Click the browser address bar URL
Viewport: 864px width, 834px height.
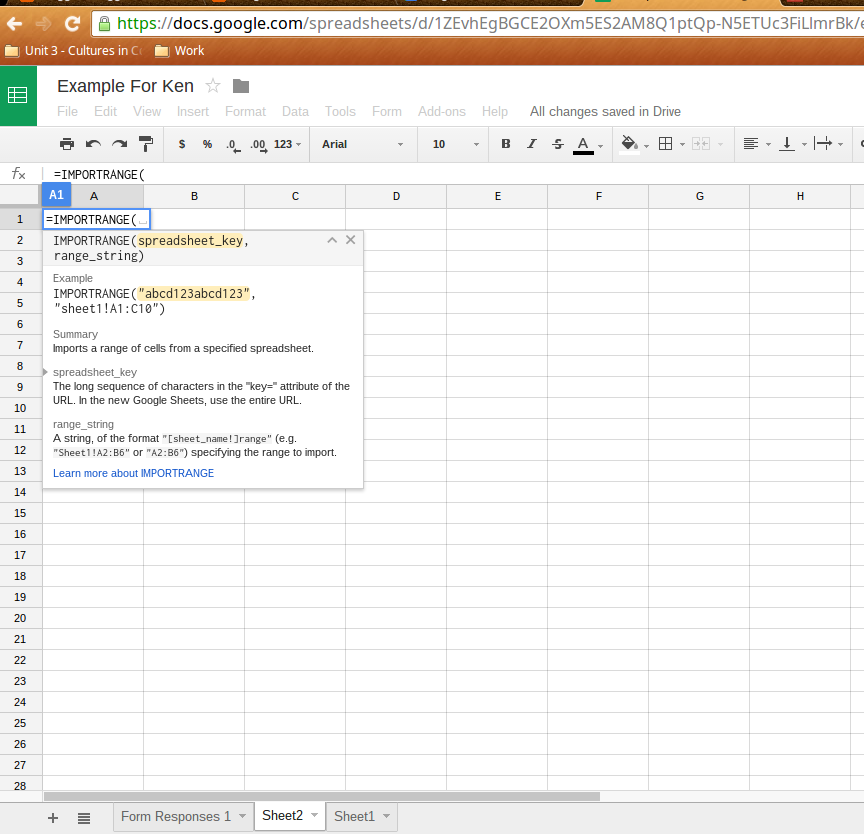click(x=485, y=23)
